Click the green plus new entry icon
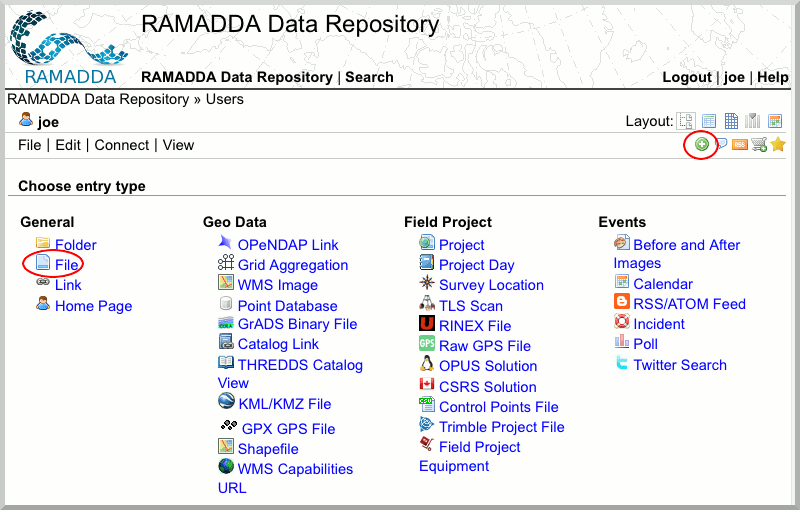Image resolution: width=800 pixels, height=510 pixels. 702,145
